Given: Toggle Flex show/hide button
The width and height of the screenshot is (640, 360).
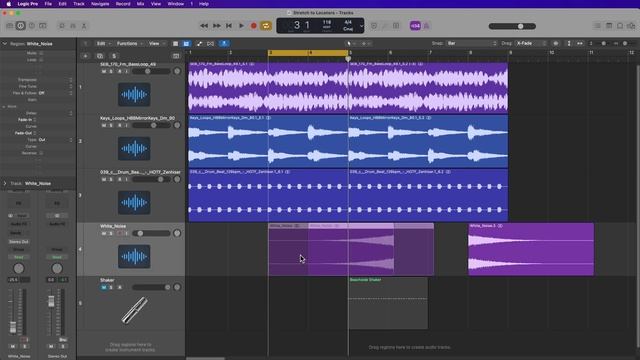Looking at the screenshot, I should pos(211,43).
